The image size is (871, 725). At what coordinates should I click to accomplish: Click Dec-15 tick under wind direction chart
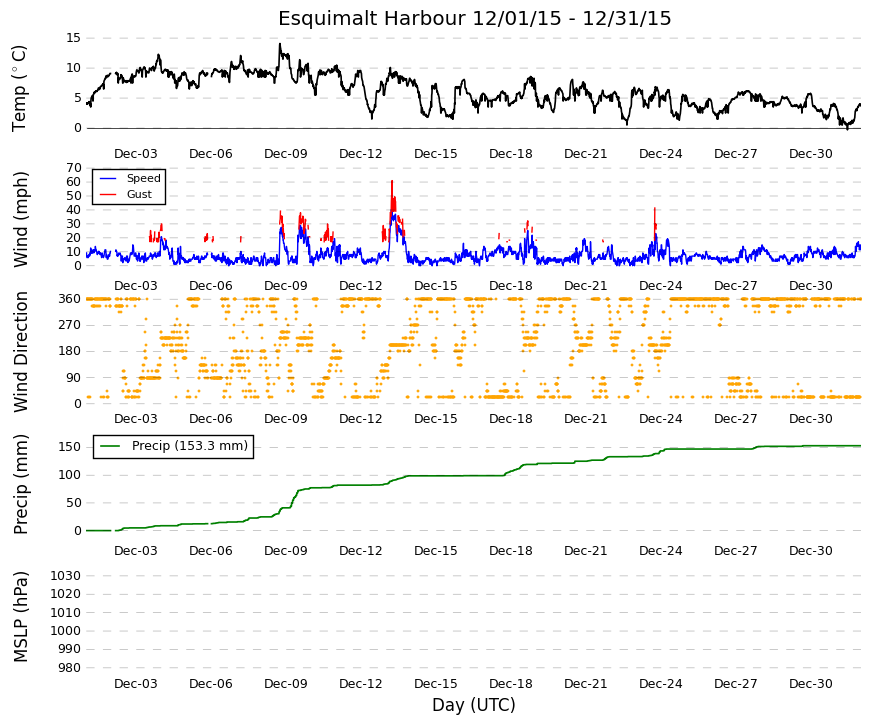click(436, 419)
